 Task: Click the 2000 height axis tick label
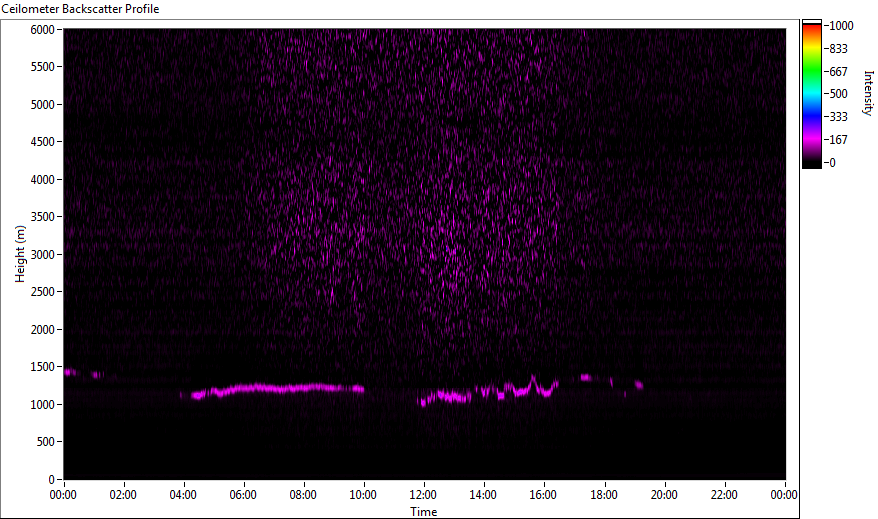[x=43, y=330]
